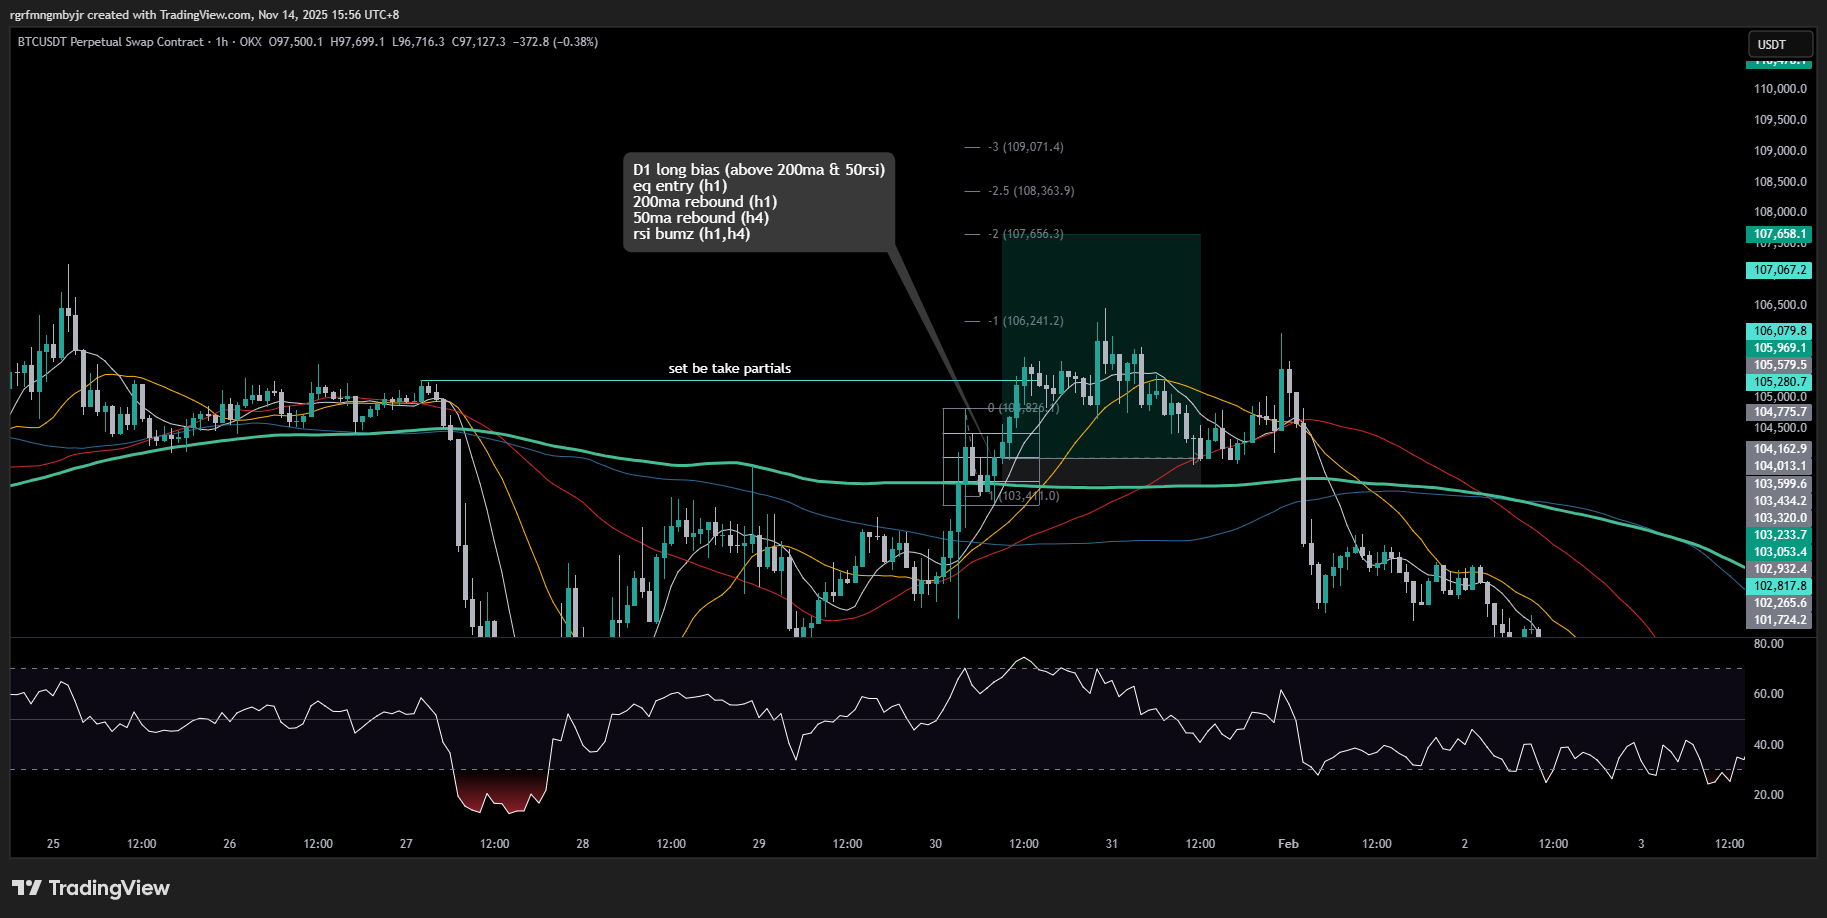Click the 105,280.7 price label
This screenshot has width=1827, height=918.
click(1779, 382)
